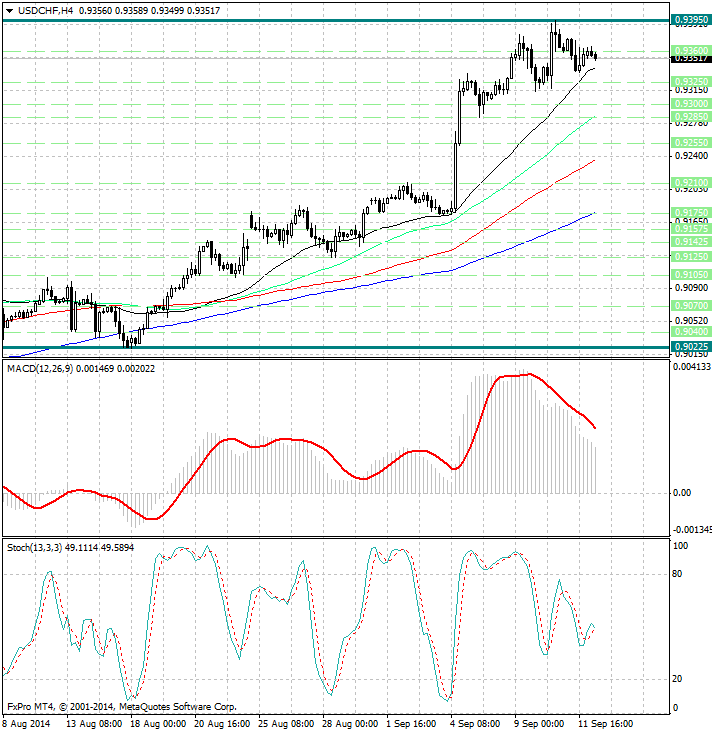Click the 0.92550 price level label
712x732 pixels.
pyautogui.click(x=691, y=142)
